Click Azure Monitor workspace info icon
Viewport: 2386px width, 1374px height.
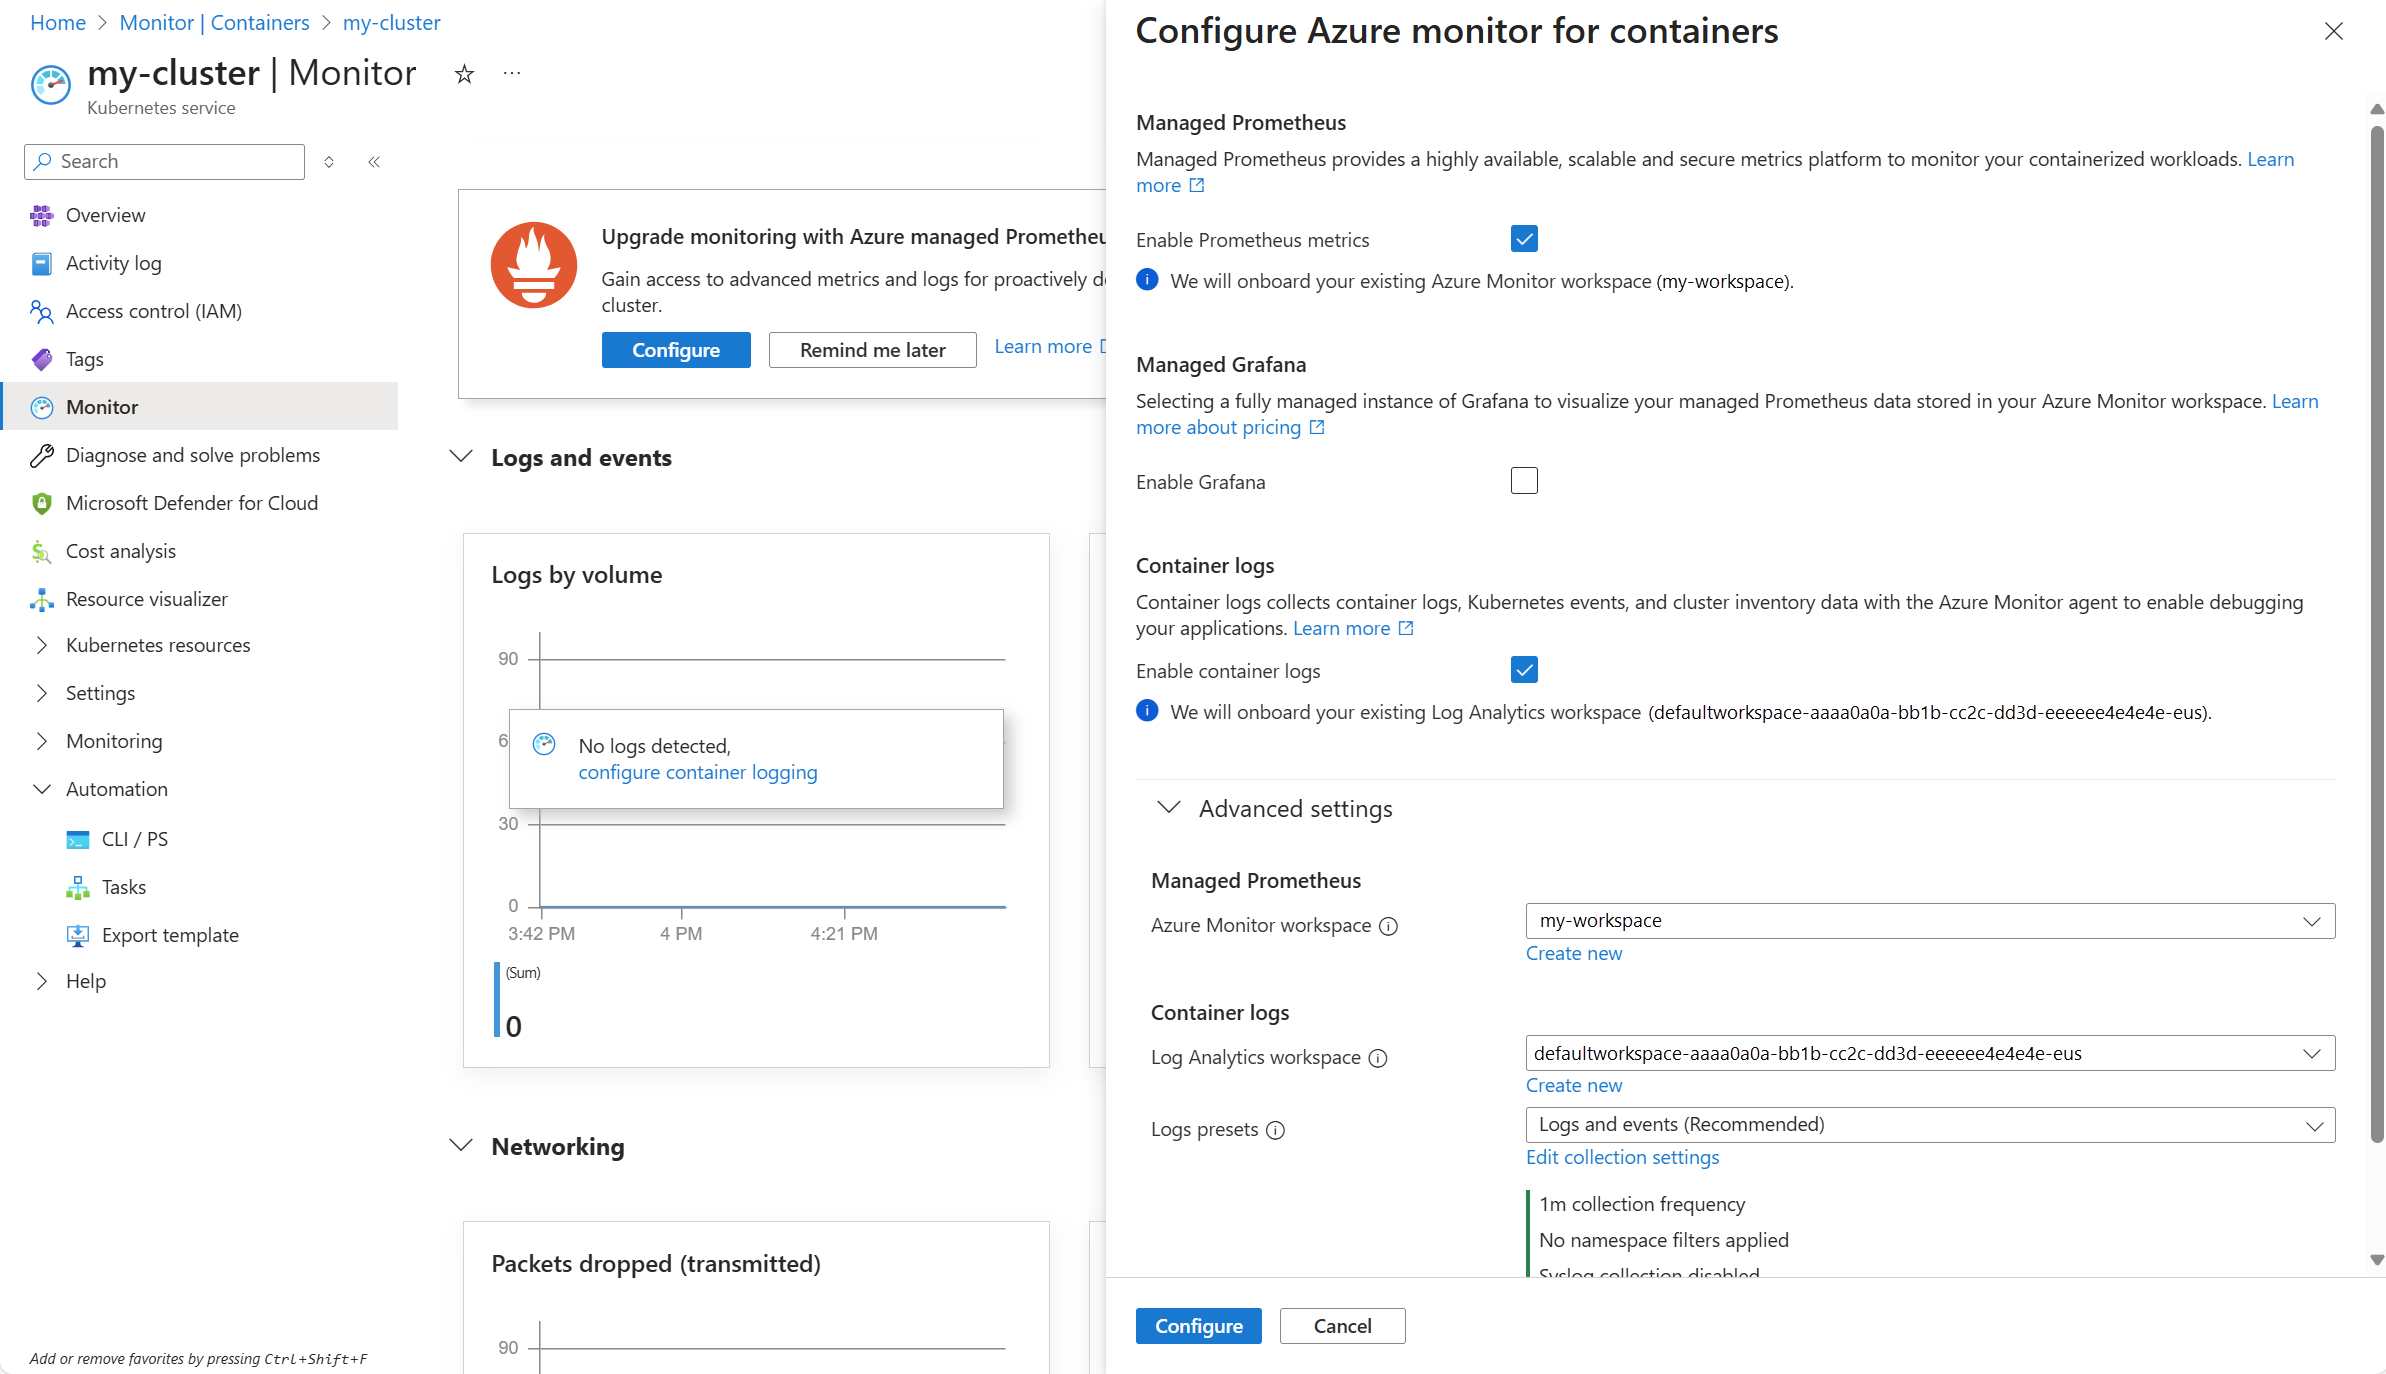coord(1388,926)
